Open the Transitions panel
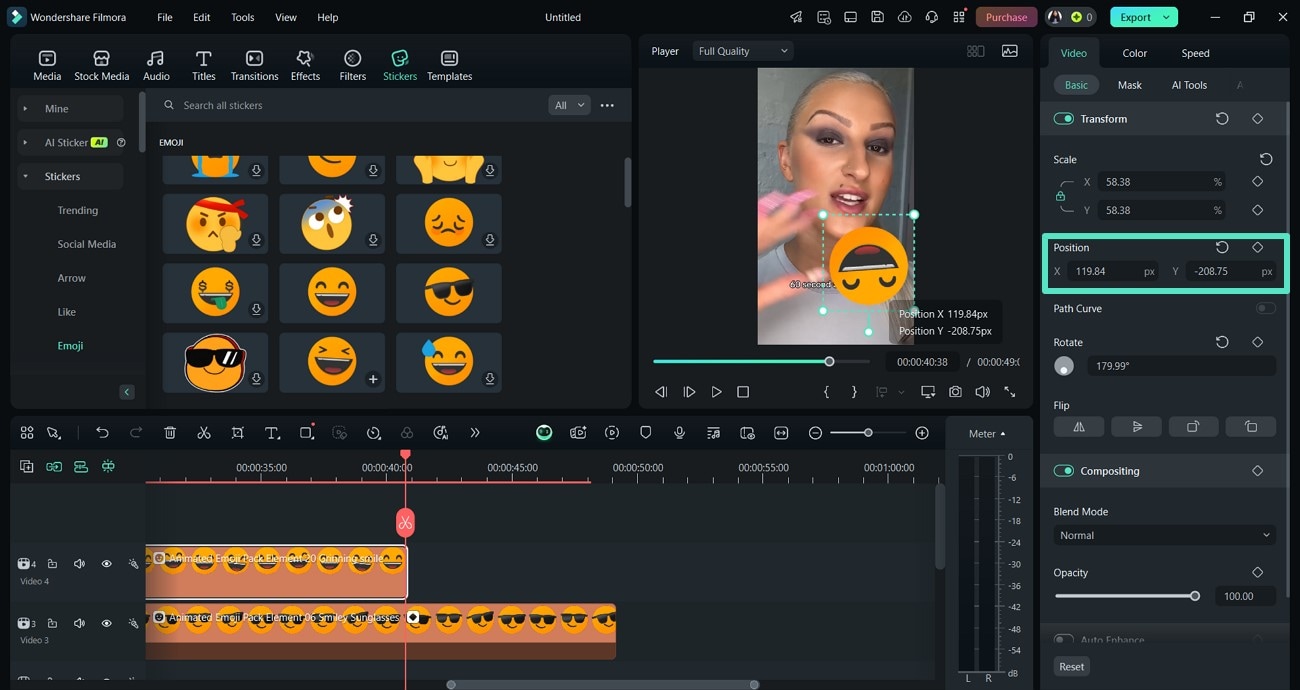 (254, 65)
